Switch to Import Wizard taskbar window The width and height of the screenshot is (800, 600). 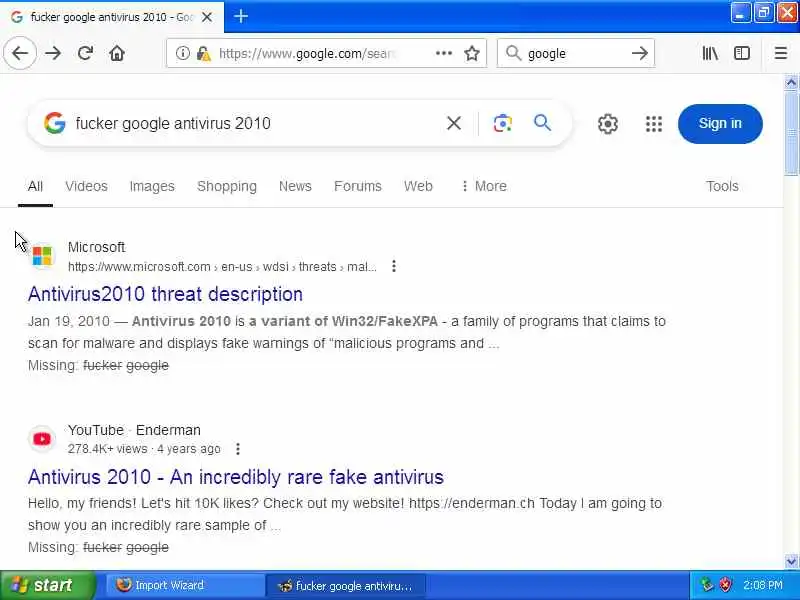(184, 585)
